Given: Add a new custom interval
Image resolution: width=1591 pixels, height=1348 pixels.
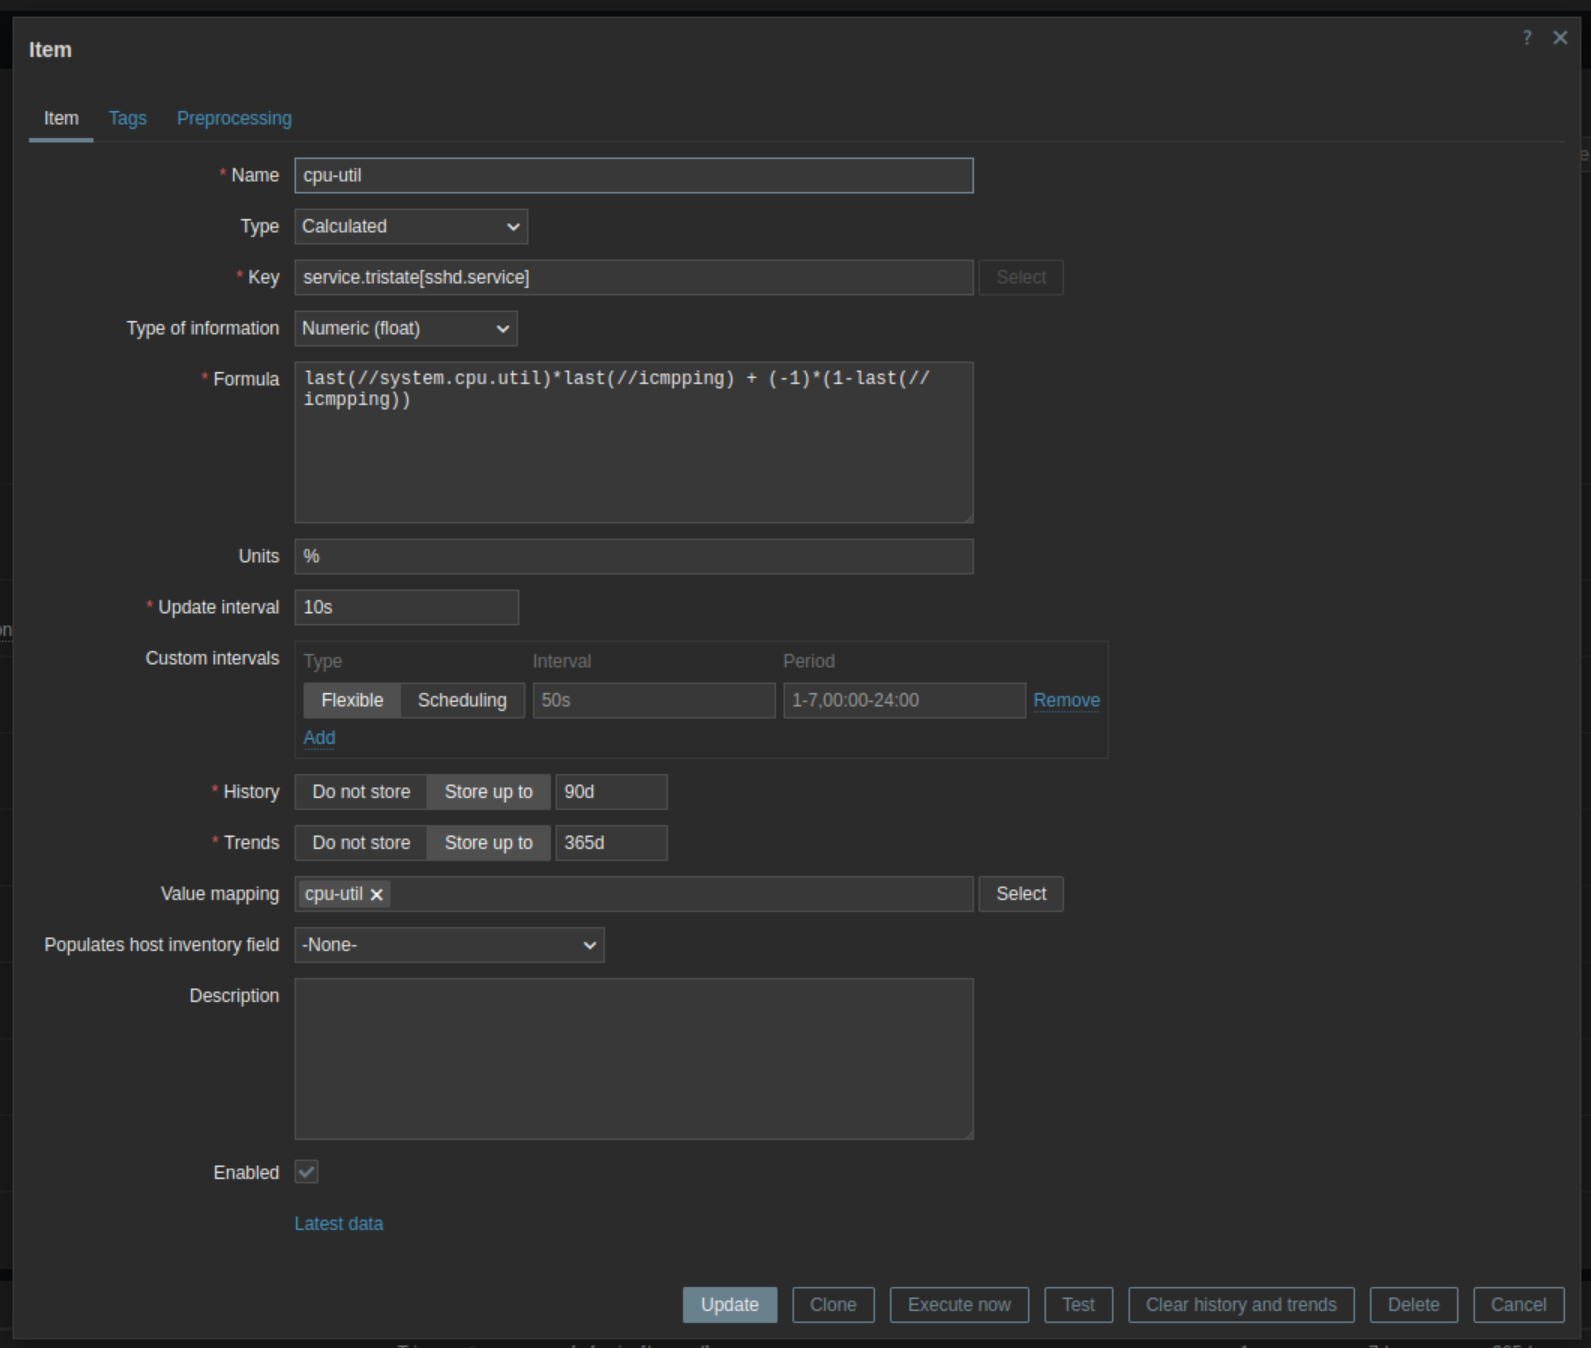Looking at the screenshot, I should click(319, 738).
